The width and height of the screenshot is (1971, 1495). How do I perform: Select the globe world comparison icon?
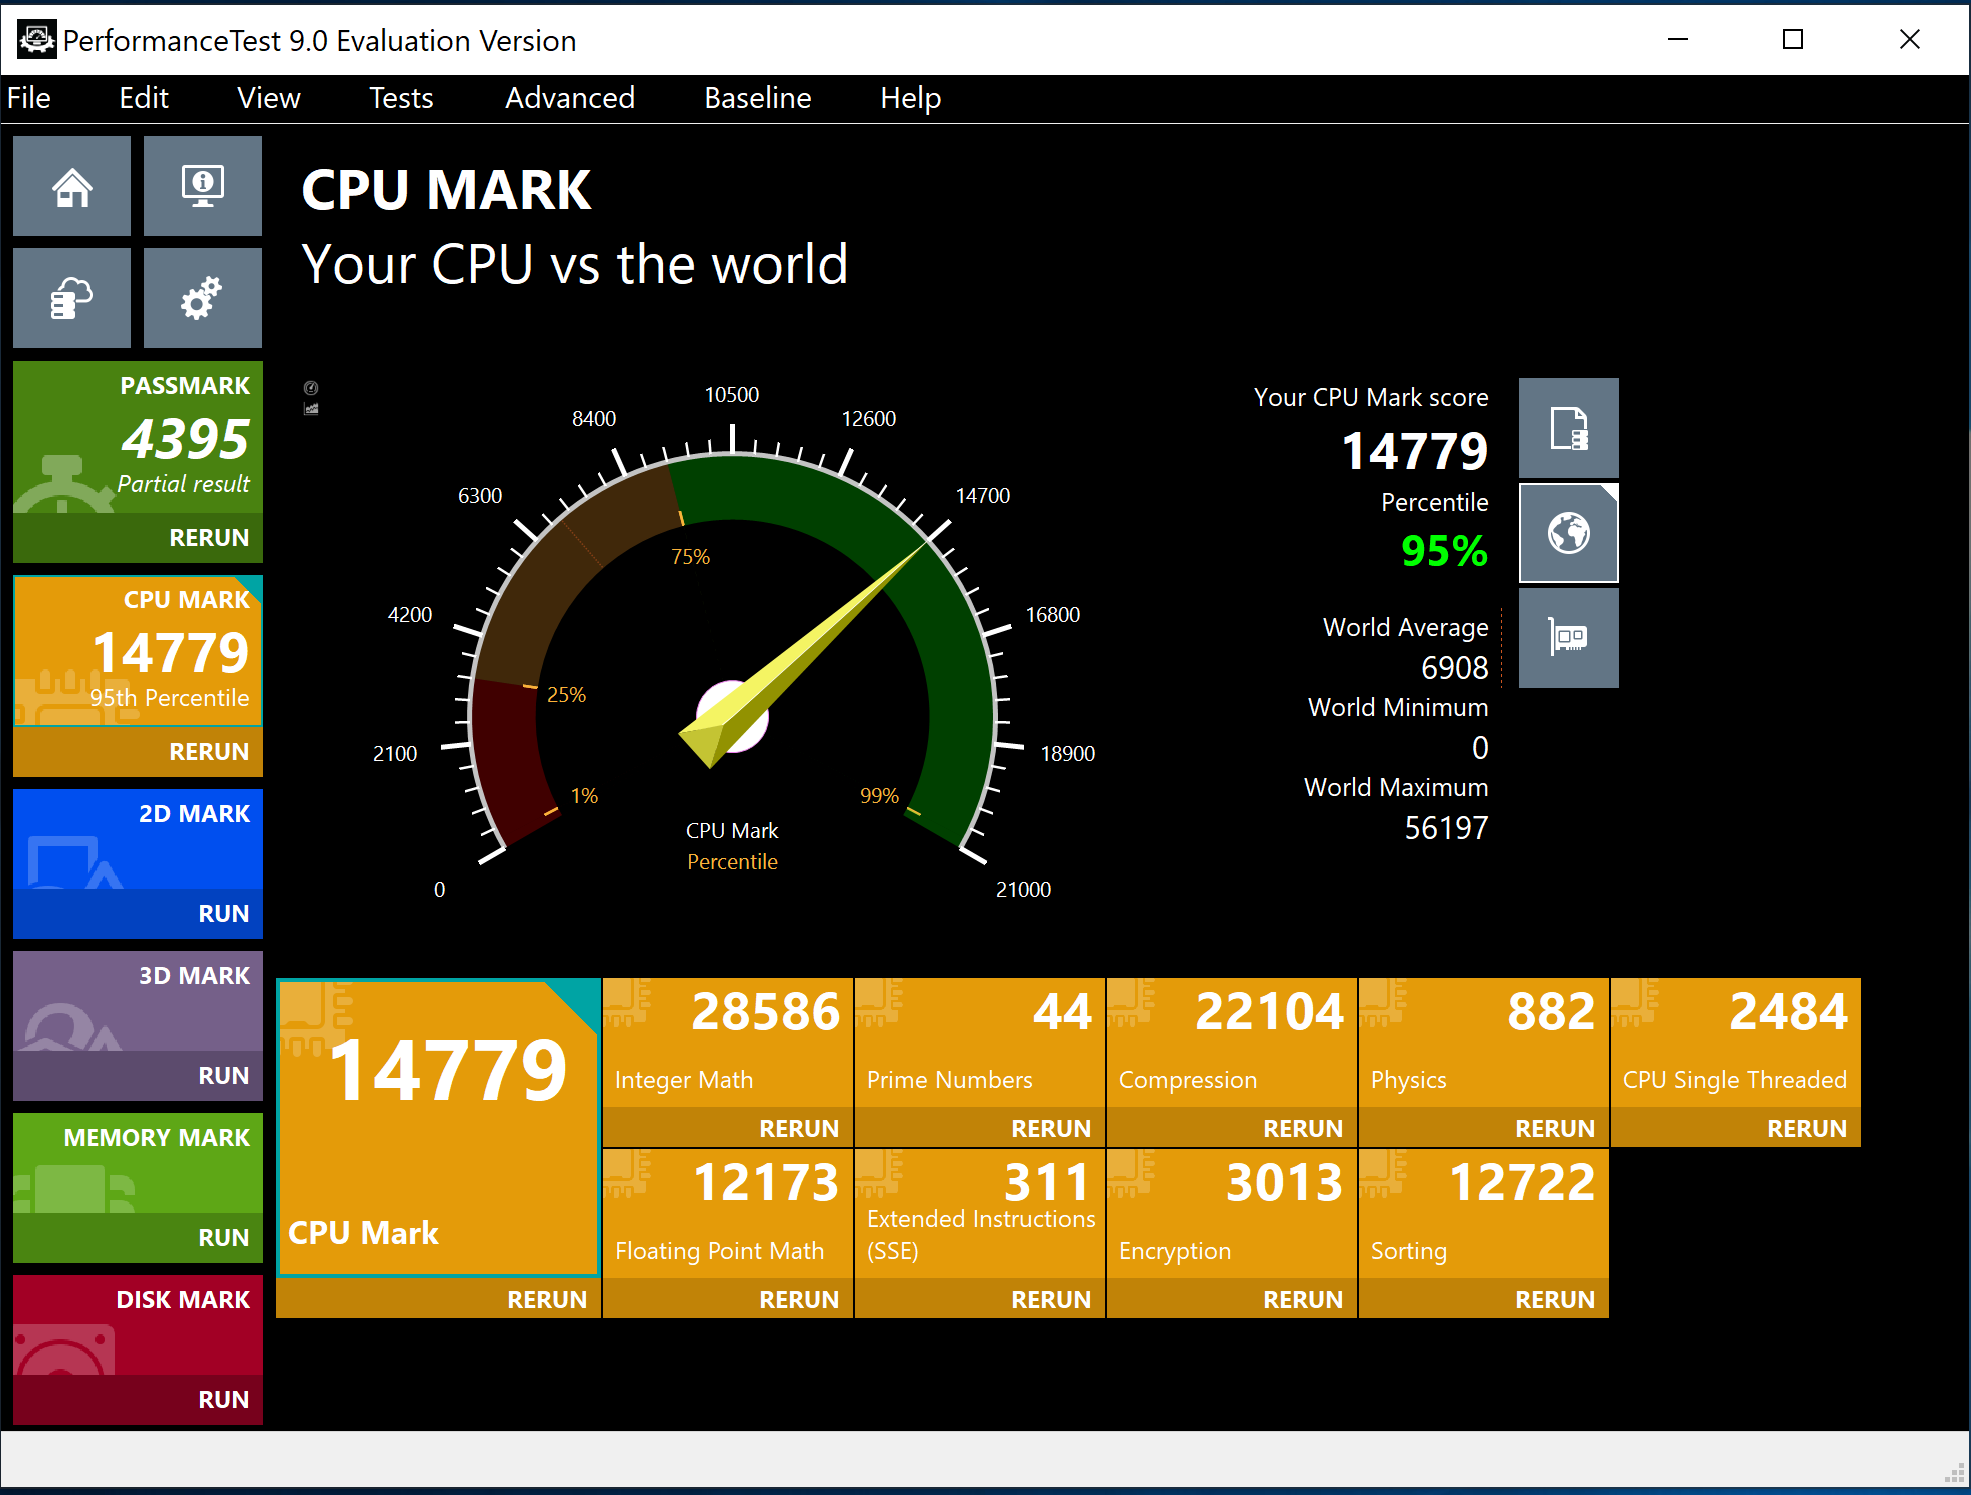[x=1568, y=533]
